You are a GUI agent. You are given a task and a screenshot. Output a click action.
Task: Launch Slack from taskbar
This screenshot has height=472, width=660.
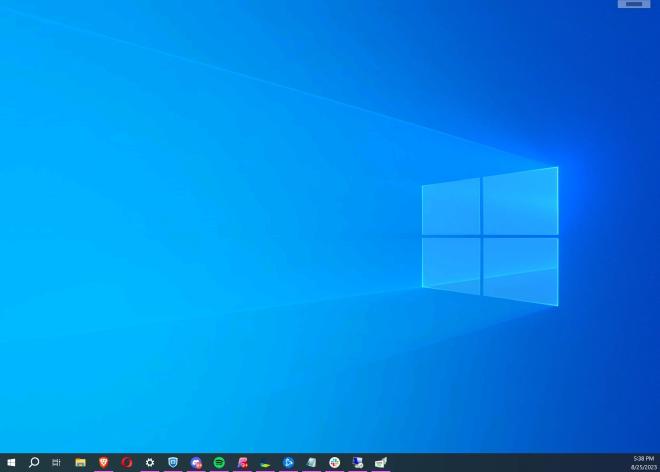tap(335, 463)
